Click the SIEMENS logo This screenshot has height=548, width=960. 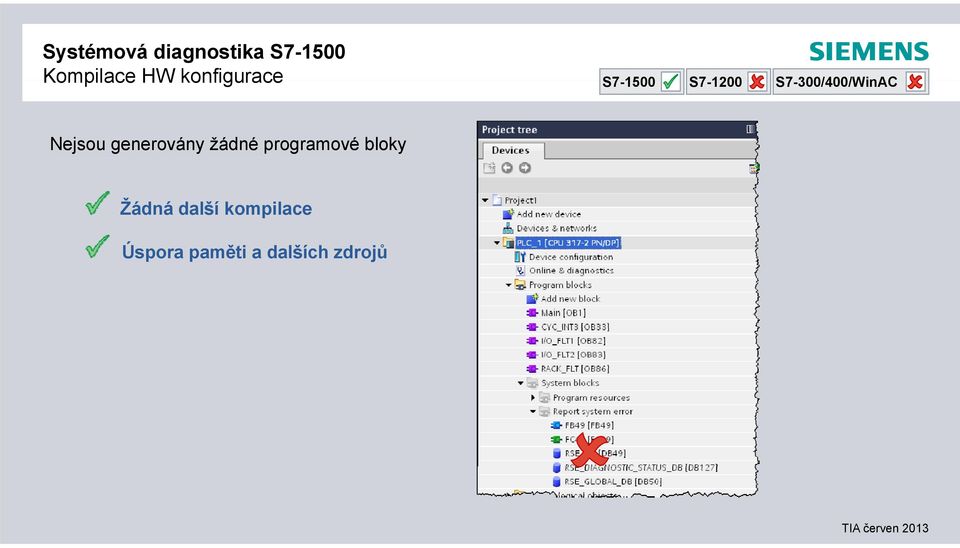(869, 51)
